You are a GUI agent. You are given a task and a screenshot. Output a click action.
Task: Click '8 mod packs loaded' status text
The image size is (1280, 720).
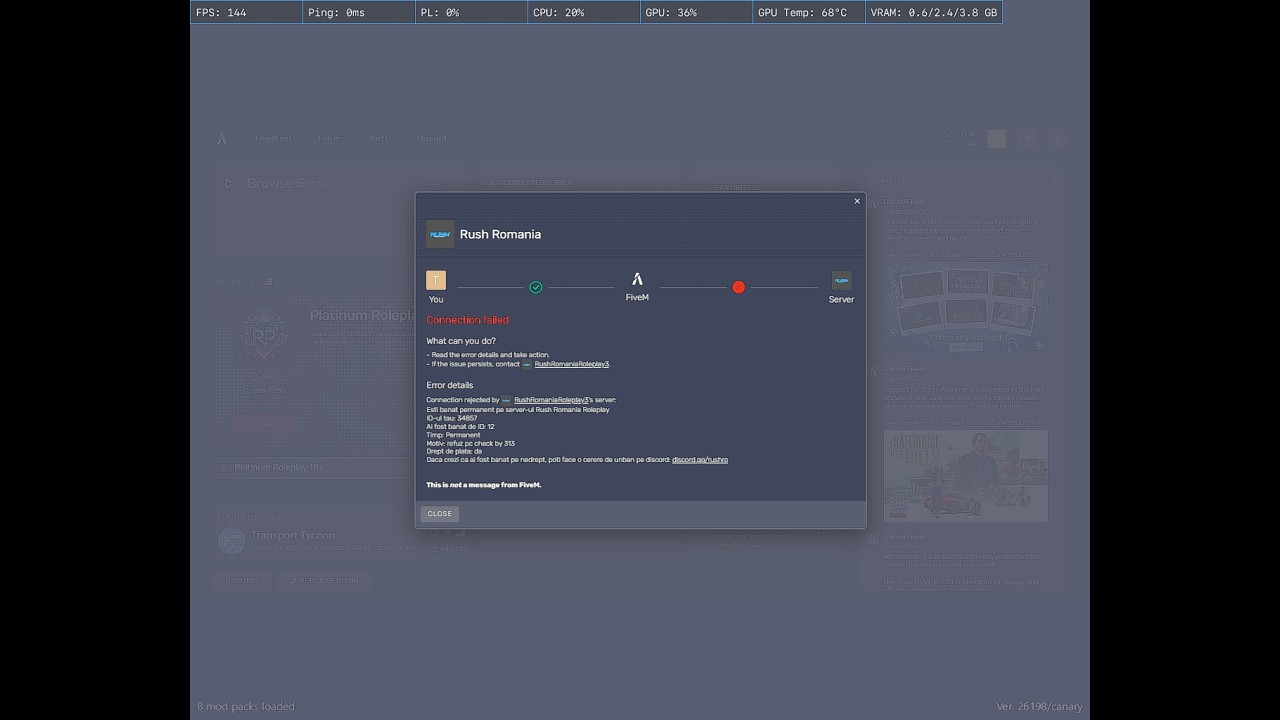(246, 706)
